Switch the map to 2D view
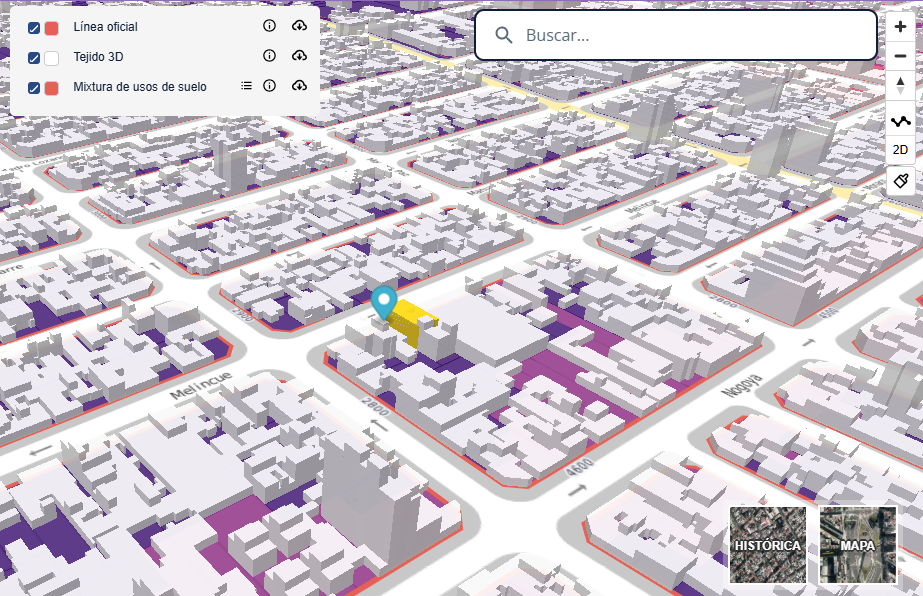The width and height of the screenshot is (923, 596). pos(900,150)
